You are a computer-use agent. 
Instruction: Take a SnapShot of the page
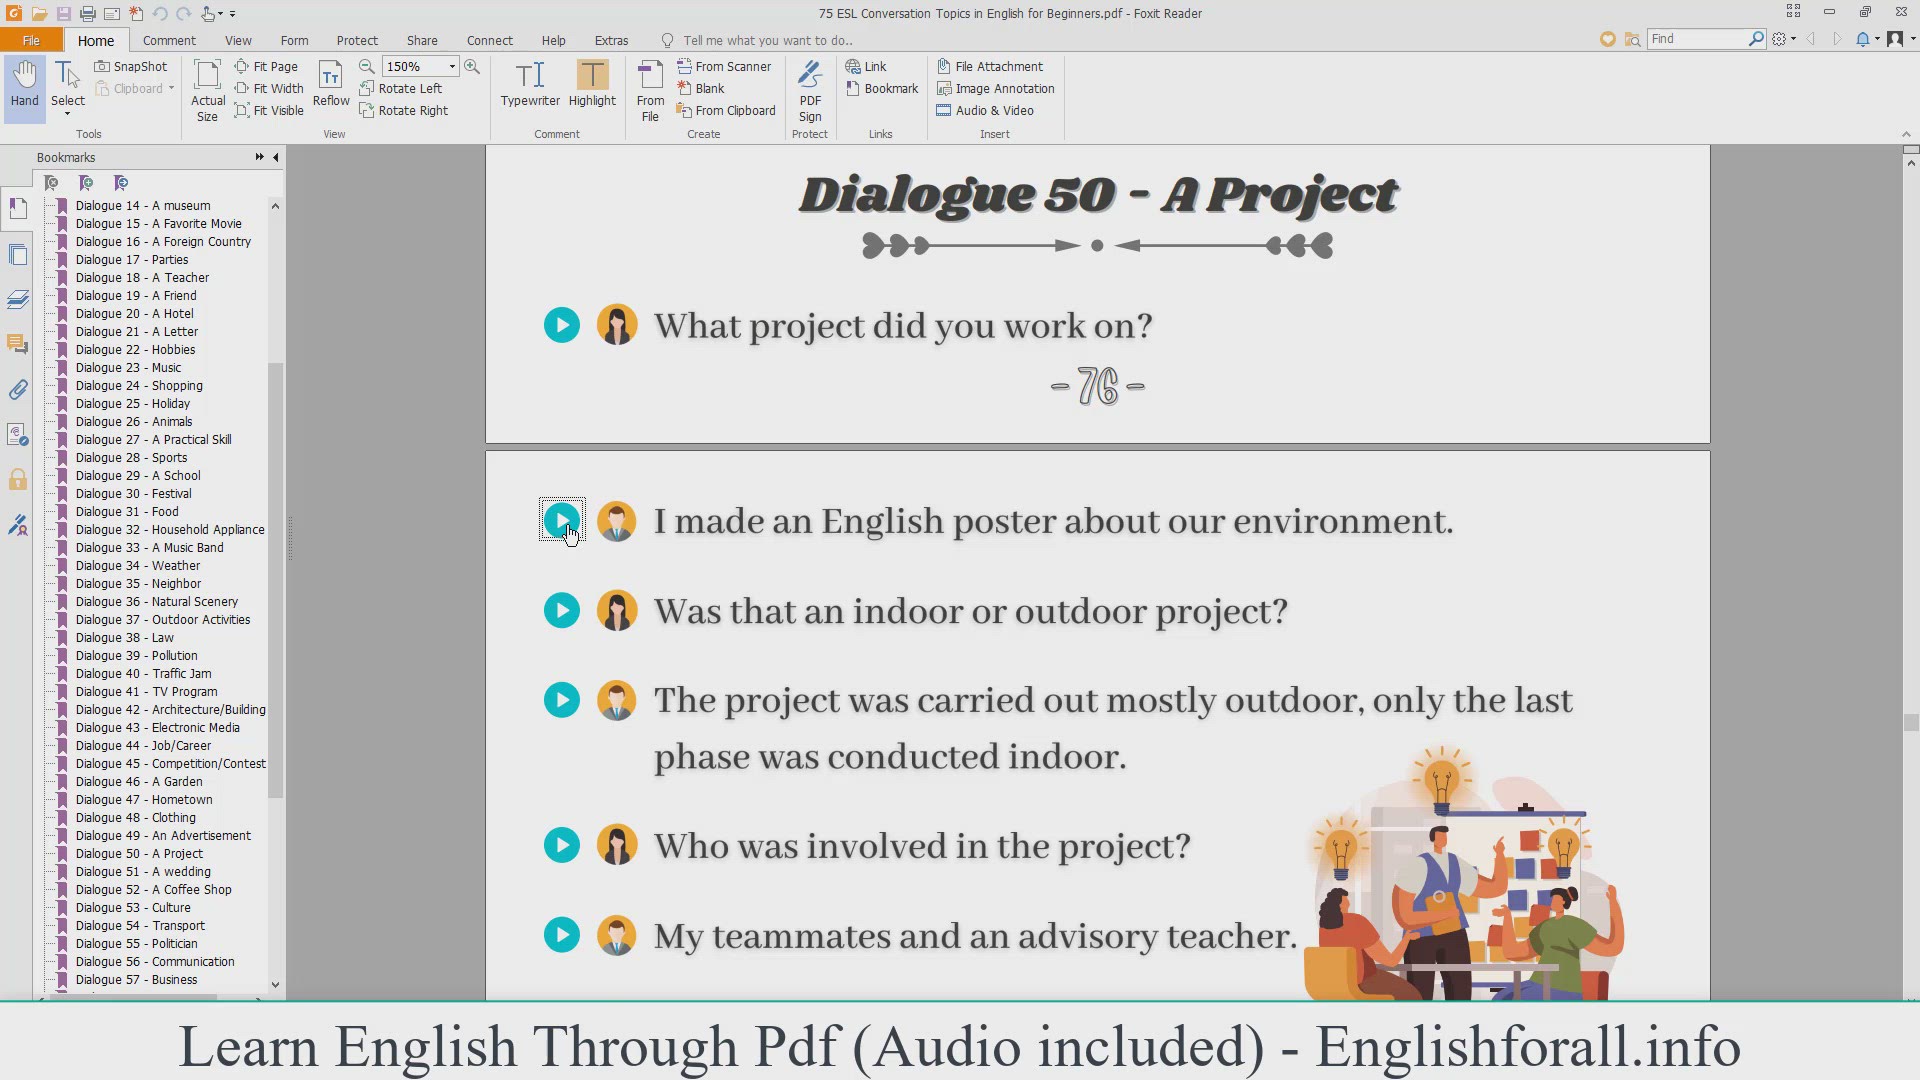[x=131, y=66]
